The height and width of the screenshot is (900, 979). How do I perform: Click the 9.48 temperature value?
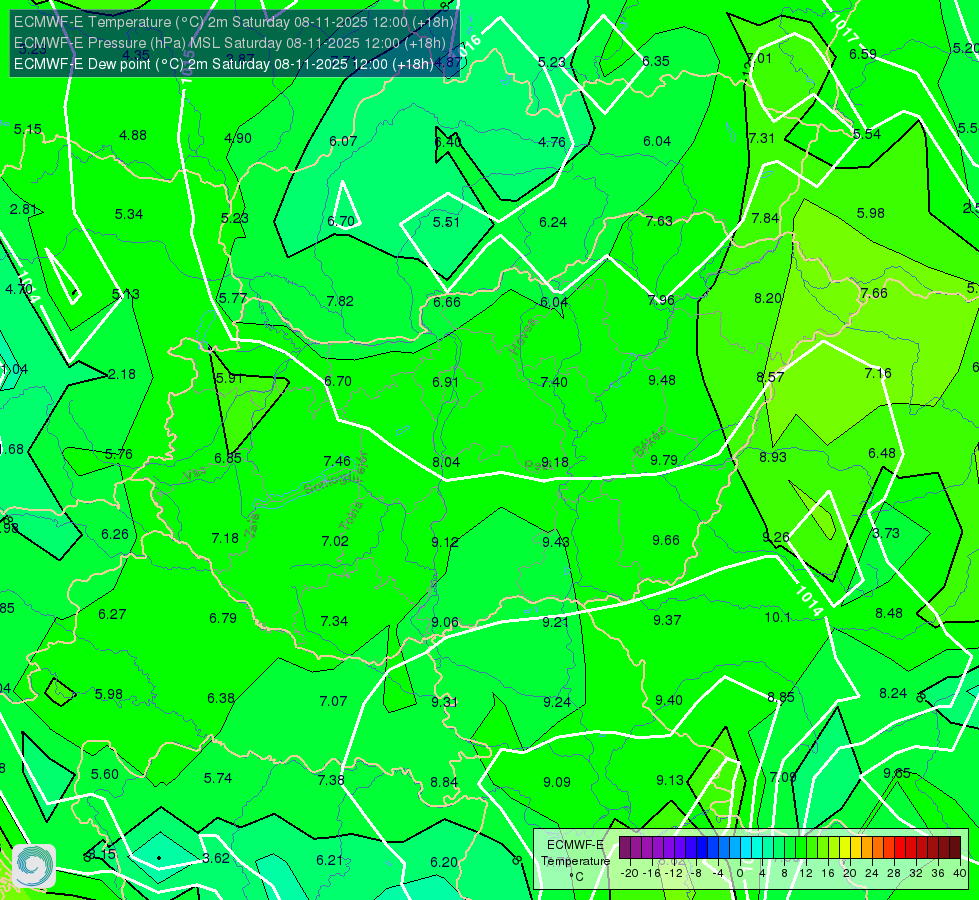click(662, 380)
